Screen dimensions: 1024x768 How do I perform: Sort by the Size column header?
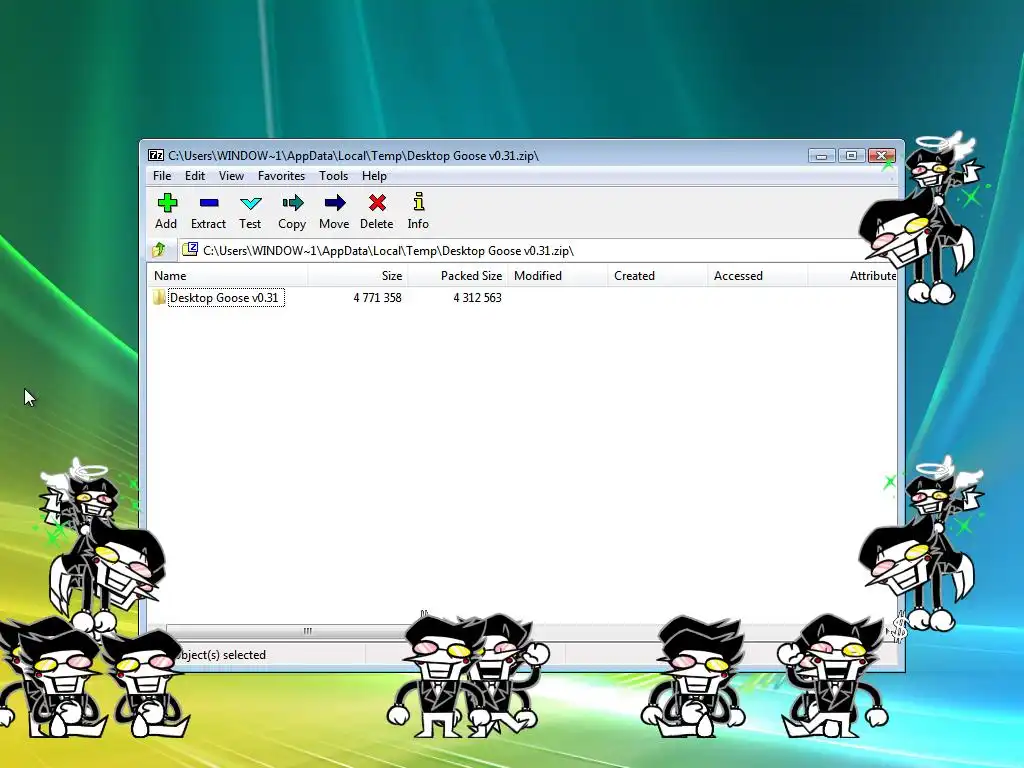[357, 276]
